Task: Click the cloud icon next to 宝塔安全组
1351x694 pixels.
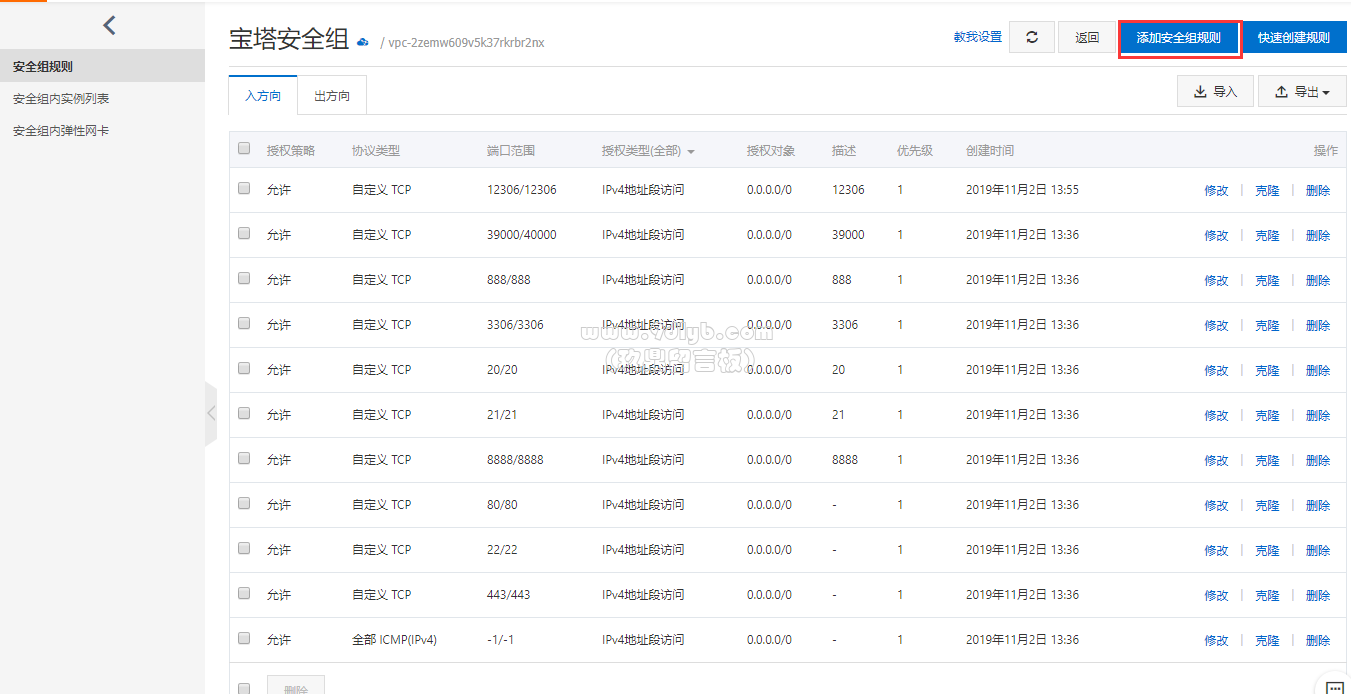Action: 363,42
